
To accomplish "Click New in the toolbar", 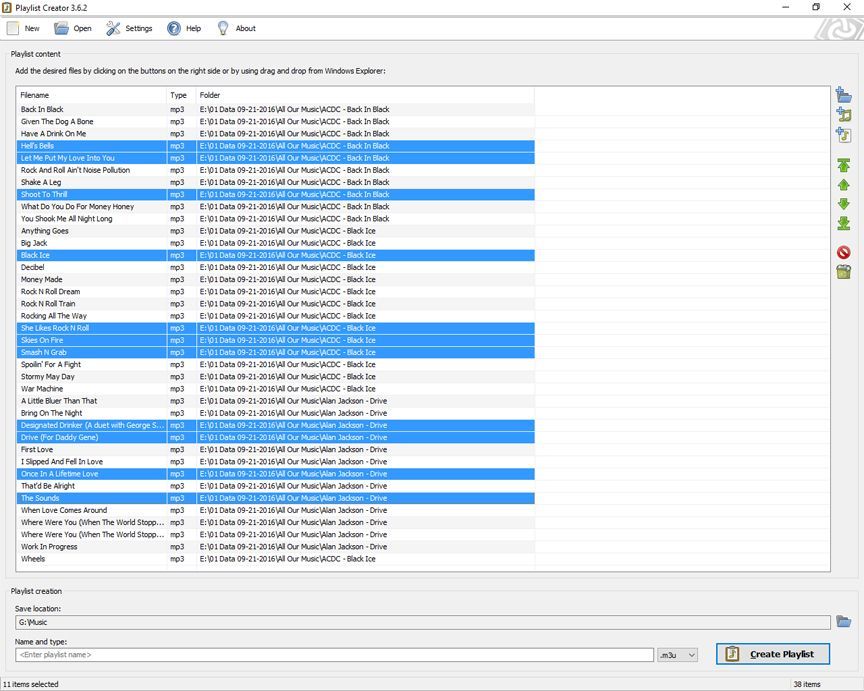I will [23, 28].
